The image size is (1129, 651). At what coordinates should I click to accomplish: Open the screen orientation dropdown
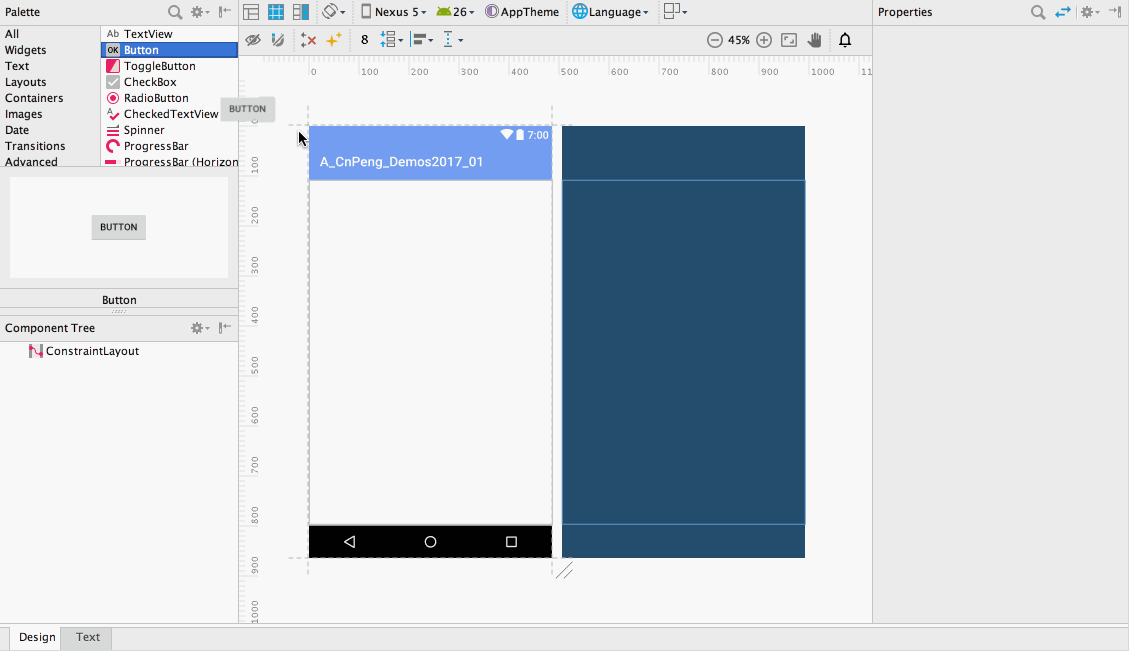(333, 12)
